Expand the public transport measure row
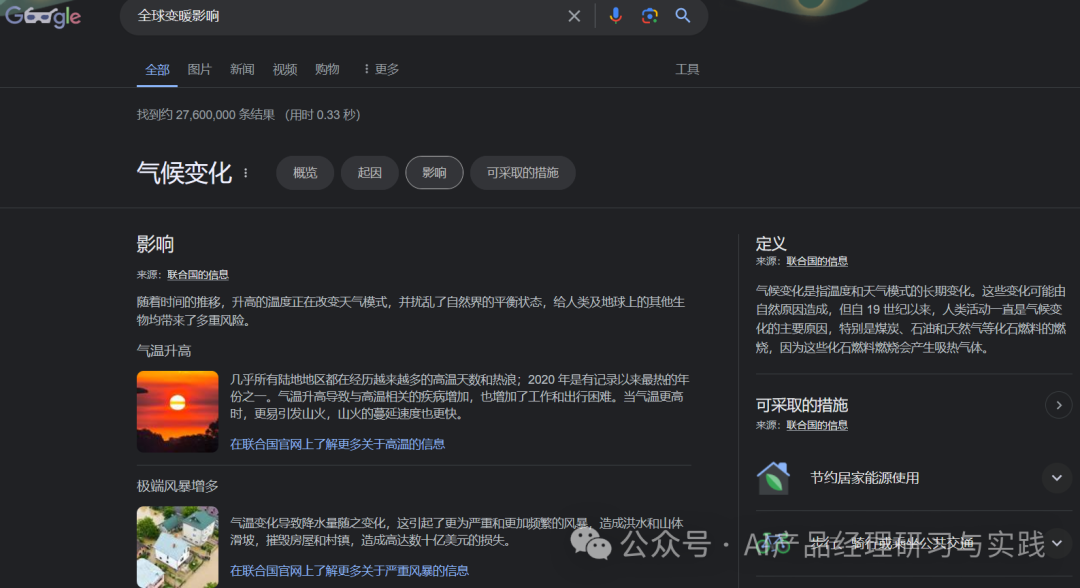1080x588 pixels. click(x=1056, y=543)
